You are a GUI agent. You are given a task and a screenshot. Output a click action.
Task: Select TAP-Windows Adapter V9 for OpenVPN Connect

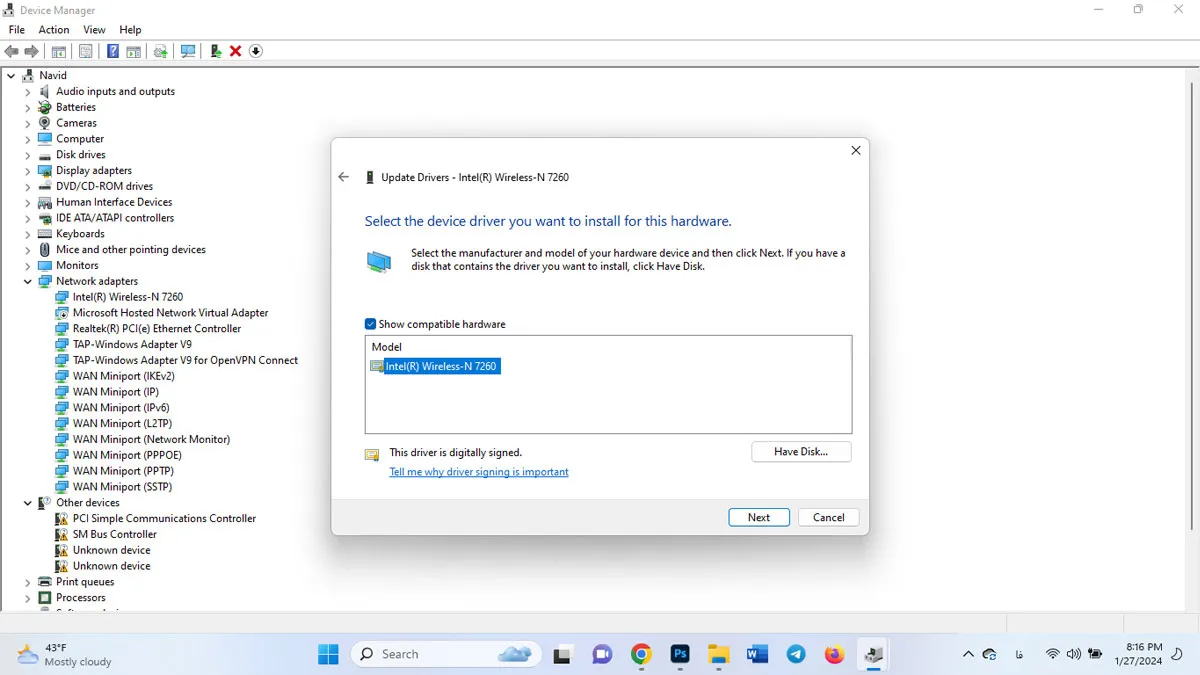185,360
